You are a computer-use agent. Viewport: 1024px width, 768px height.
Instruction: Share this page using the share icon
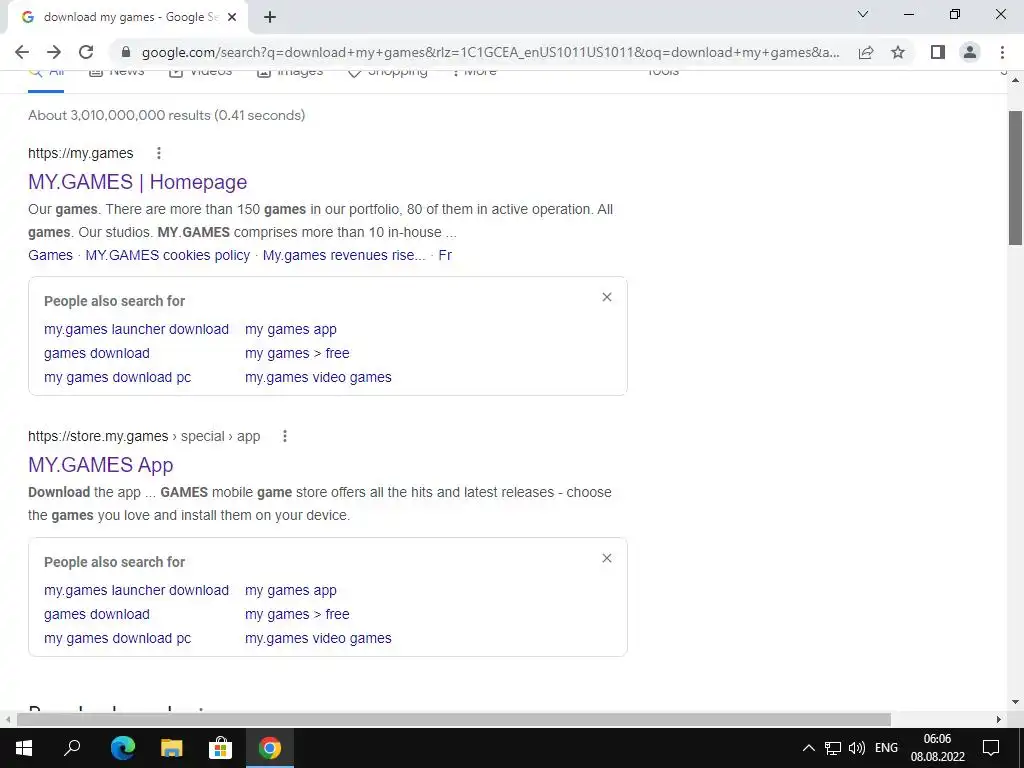pyautogui.click(x=866, y=52)
